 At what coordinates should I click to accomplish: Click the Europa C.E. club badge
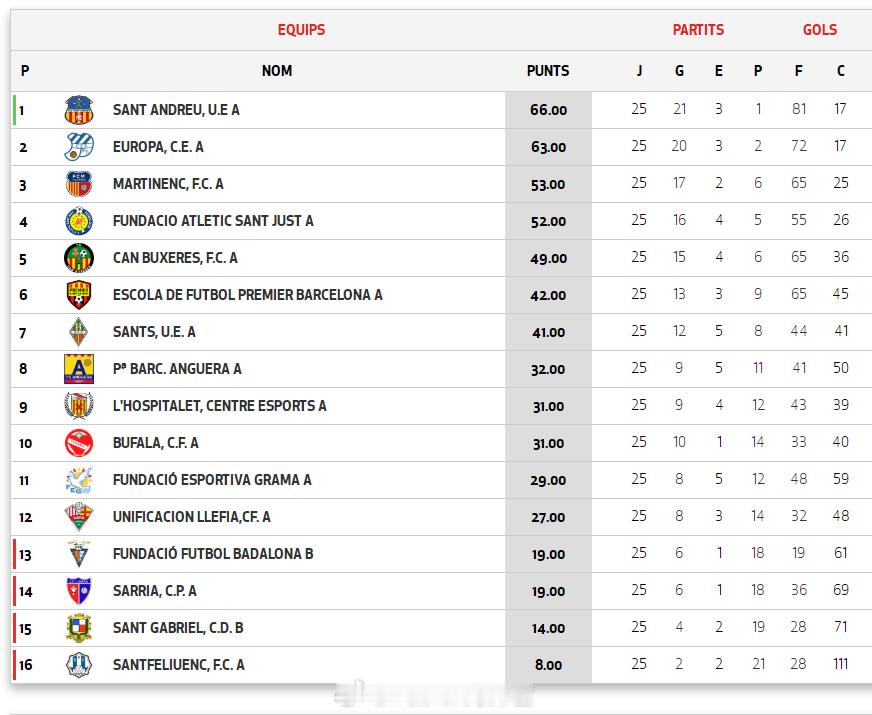(78, 147)
